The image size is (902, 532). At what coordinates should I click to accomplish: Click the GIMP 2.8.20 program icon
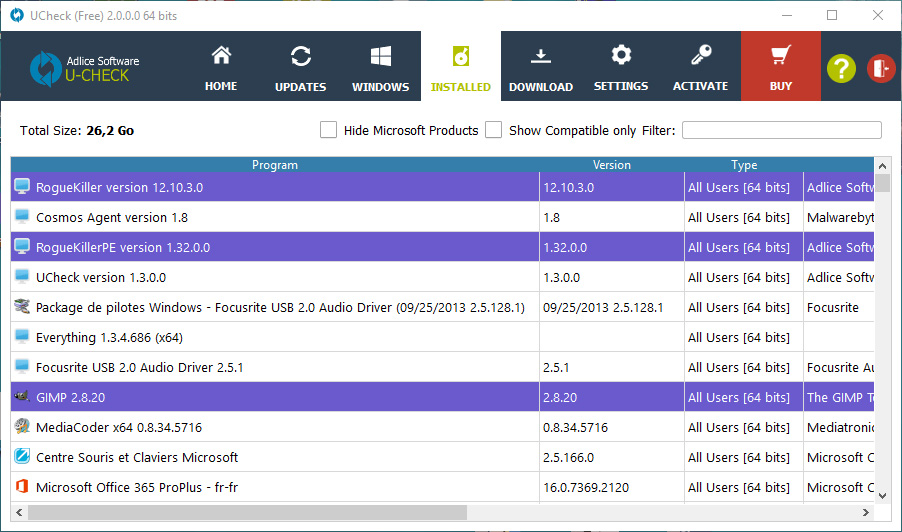22,397
